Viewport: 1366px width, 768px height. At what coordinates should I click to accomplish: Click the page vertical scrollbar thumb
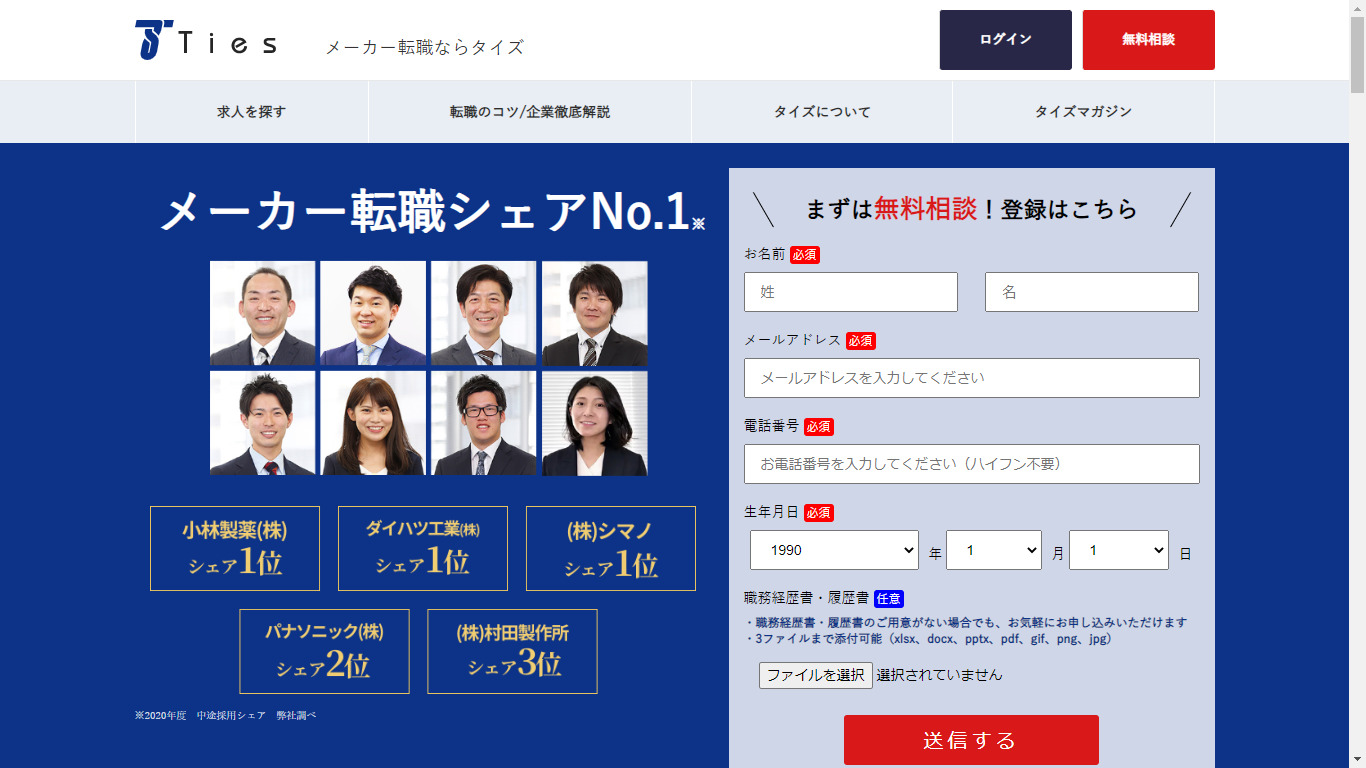[1357, 55]
